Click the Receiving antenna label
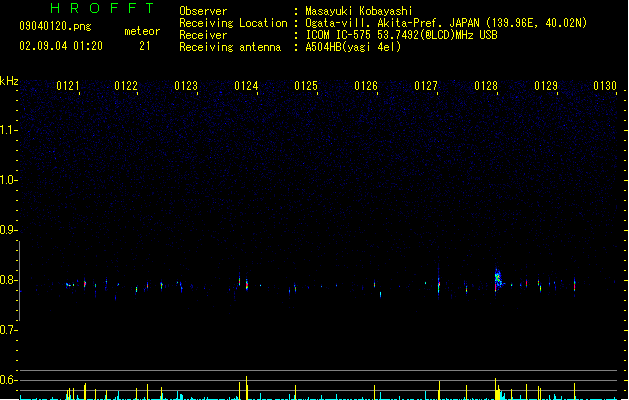The height and width of the screenshot is (400, 629). tap(230, 47)
